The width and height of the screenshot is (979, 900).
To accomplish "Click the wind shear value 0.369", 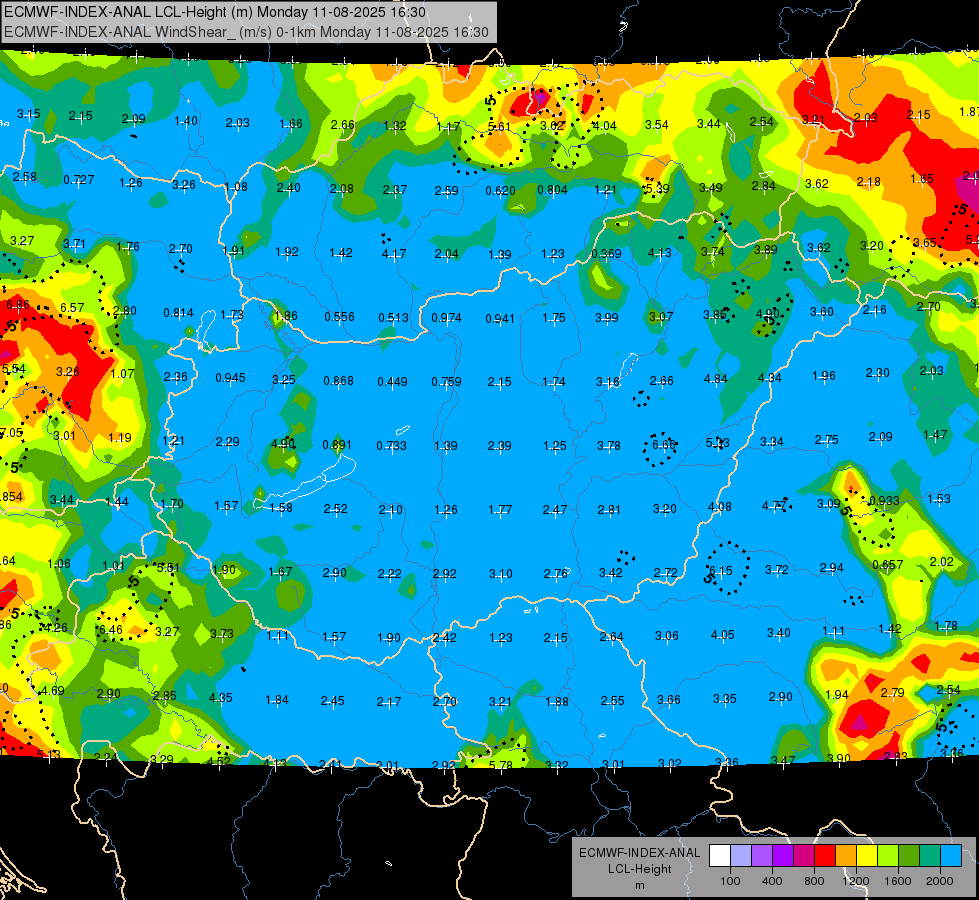I will (x=606, y=254).
